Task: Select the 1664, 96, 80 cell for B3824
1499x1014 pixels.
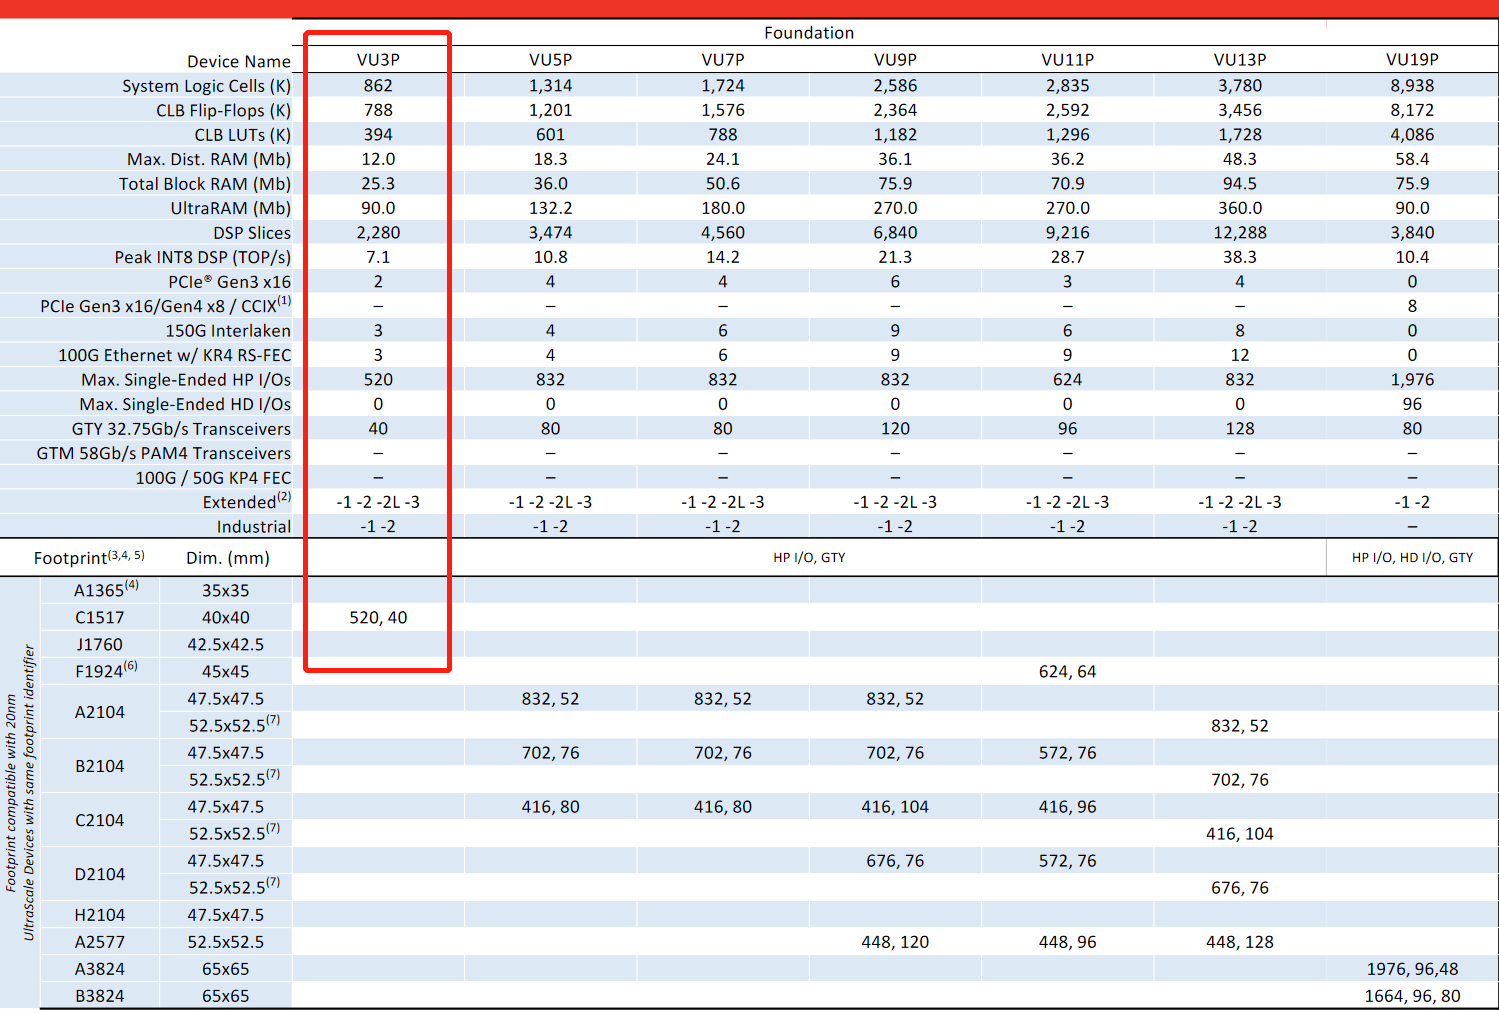Action: click(1412, 996)
